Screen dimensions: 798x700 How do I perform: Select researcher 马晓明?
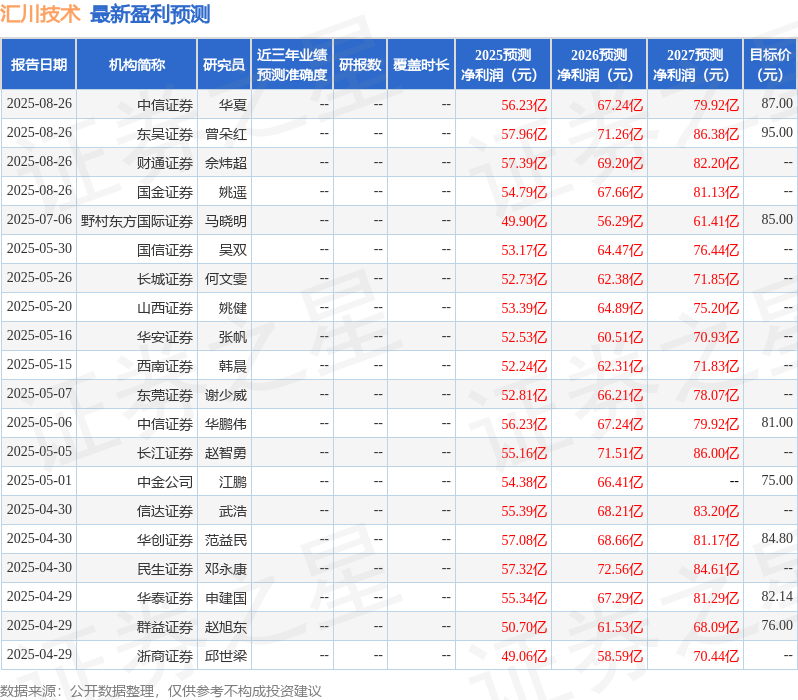(x=226, y=221)
